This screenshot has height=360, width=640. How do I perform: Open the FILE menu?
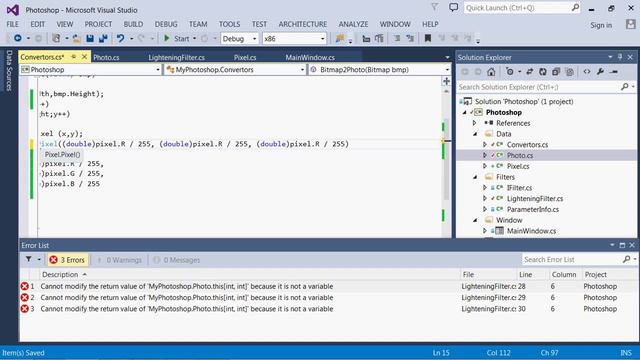coord(13,24)
